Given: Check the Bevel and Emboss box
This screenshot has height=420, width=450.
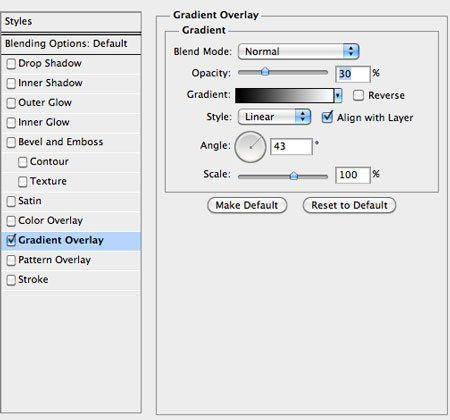Looking at the screenshot, I should 11,142.
